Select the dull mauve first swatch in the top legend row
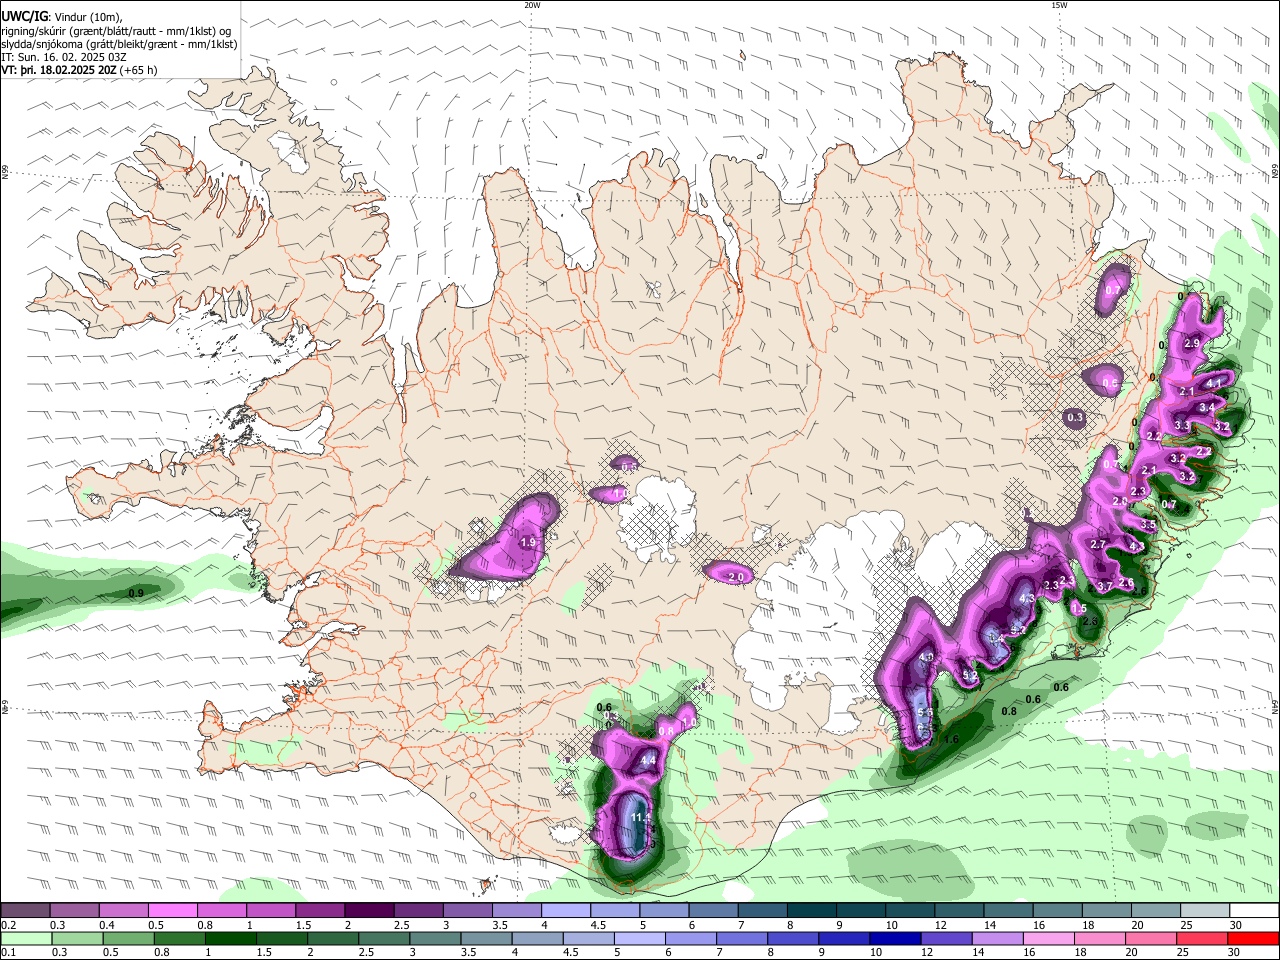 click(25, 910)
